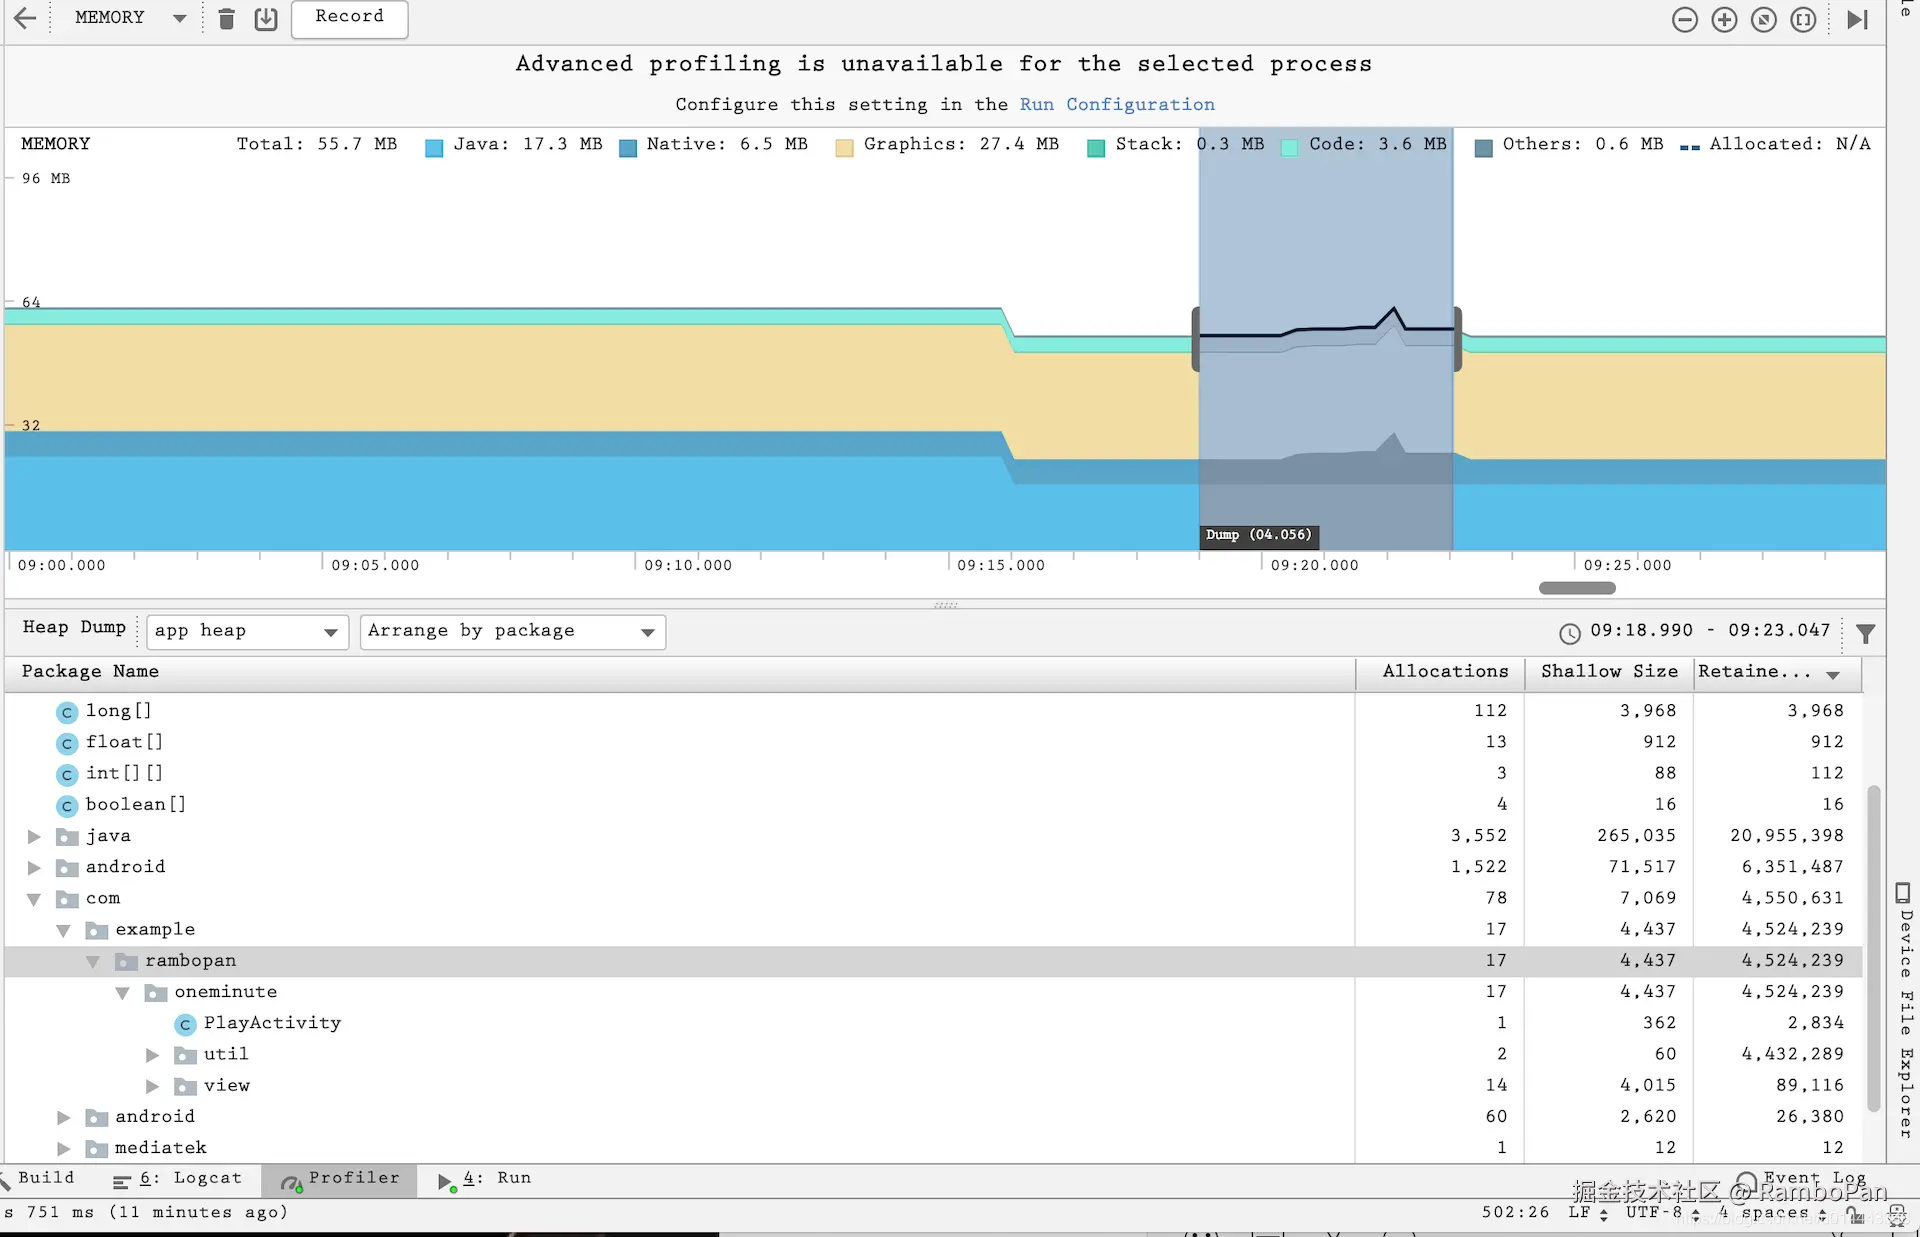Click the back arrow in profiler toolbar
Image resolution: width=1920 pixels, height=1237 pixels.
[x=25, y=18]
